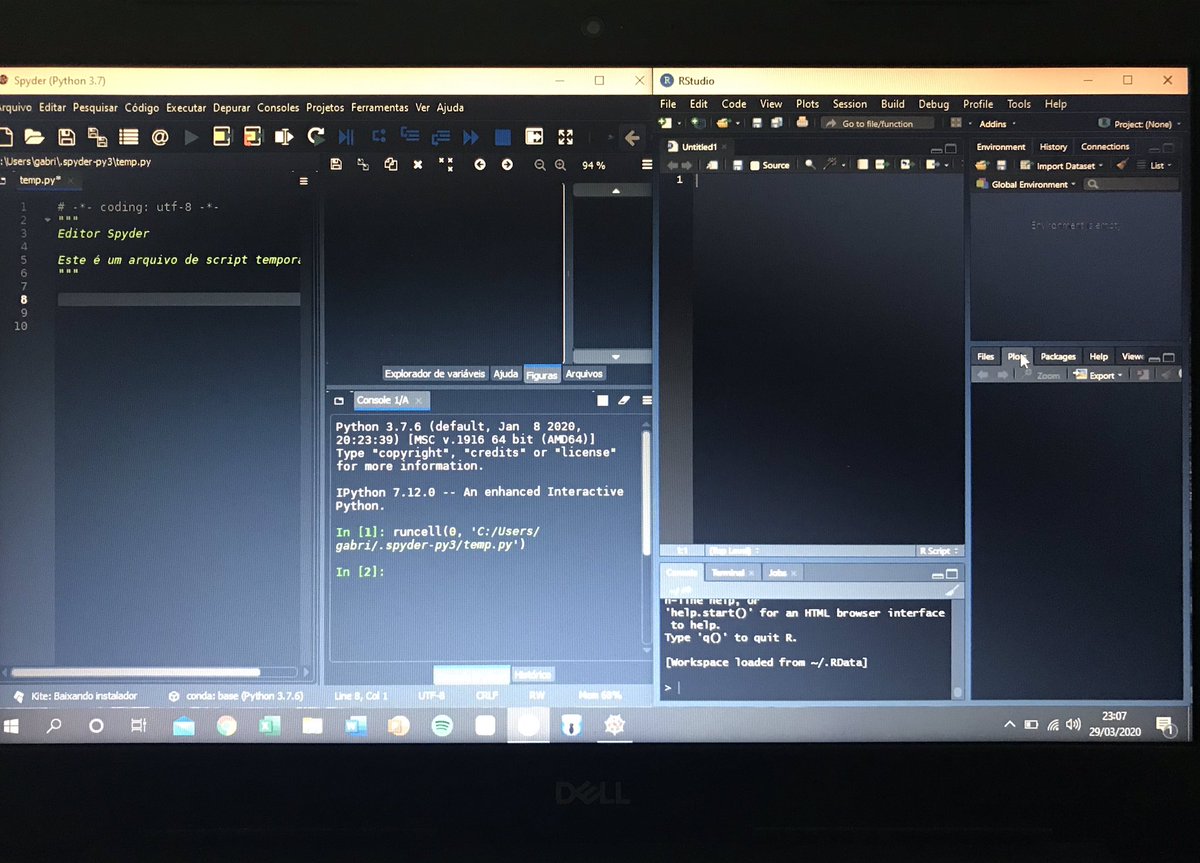Expand Export dropdown in RStudio Plots pane
The width and height of the screenshot is (1200, 863).
pyautogui.click(x=1097, y=375)
